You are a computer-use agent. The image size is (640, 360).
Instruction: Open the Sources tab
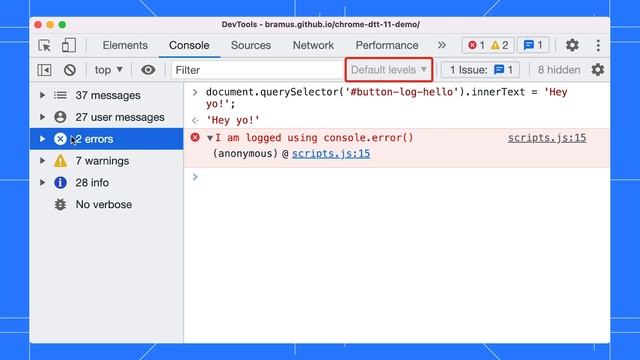coord(251,45)
